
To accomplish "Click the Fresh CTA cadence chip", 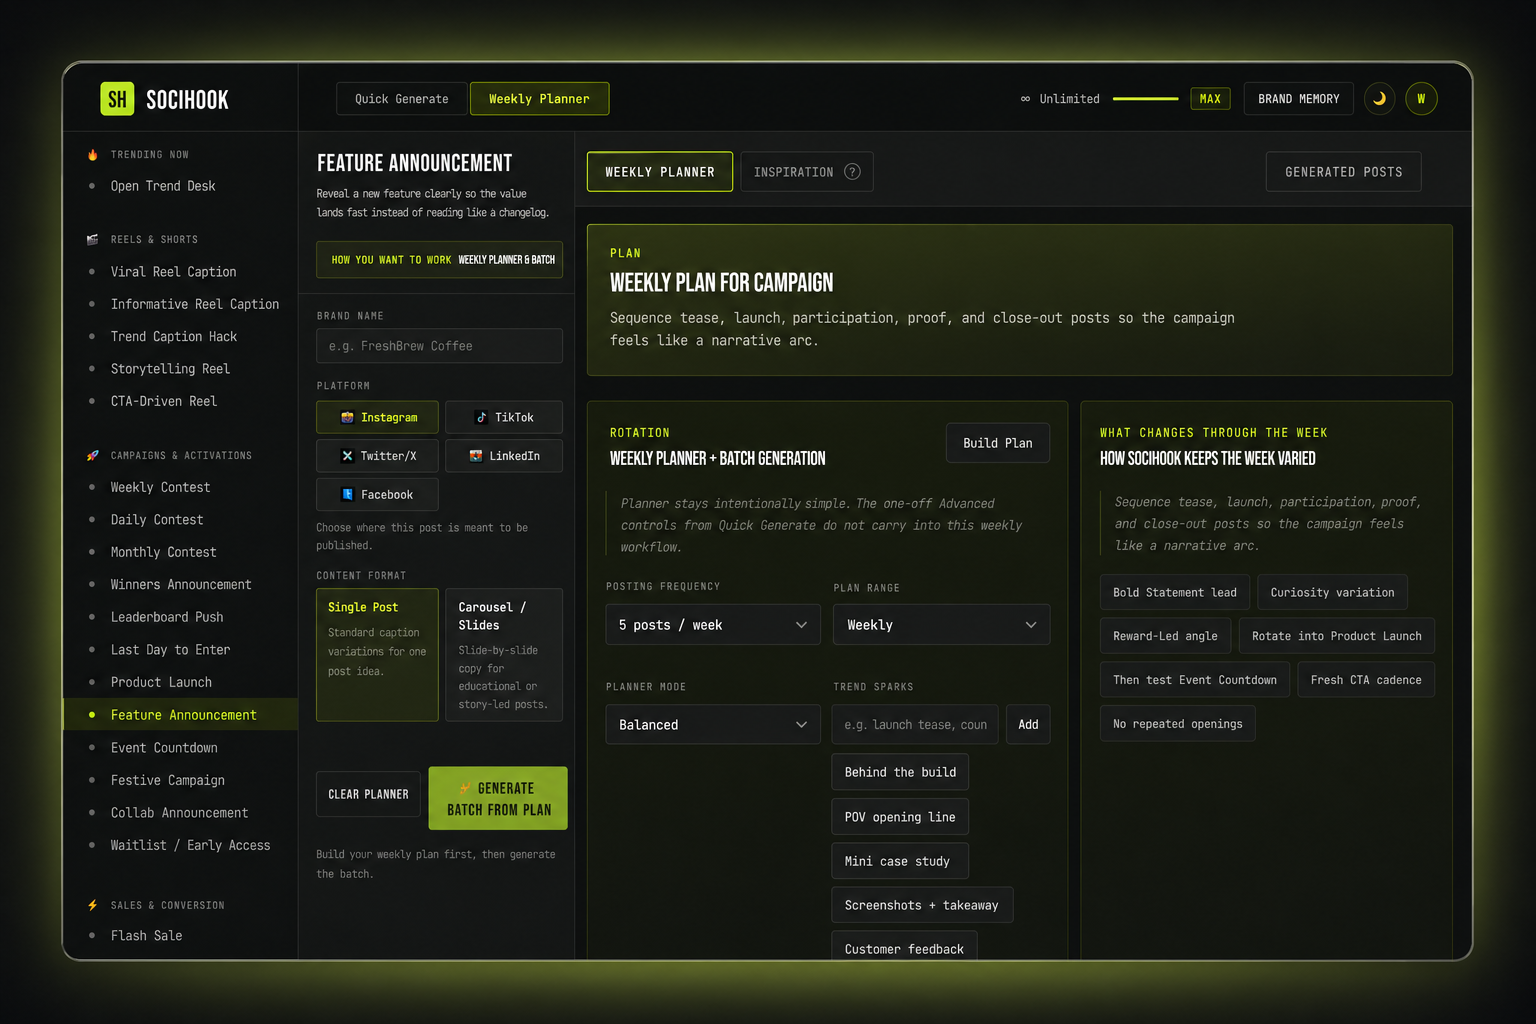I will click(1366, 680).
